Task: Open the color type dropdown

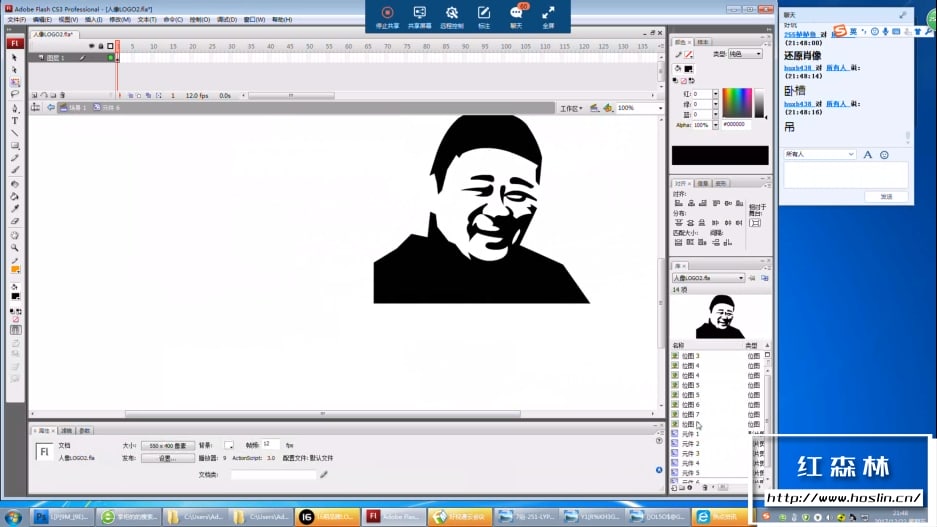Action: (x=745, y=54)
